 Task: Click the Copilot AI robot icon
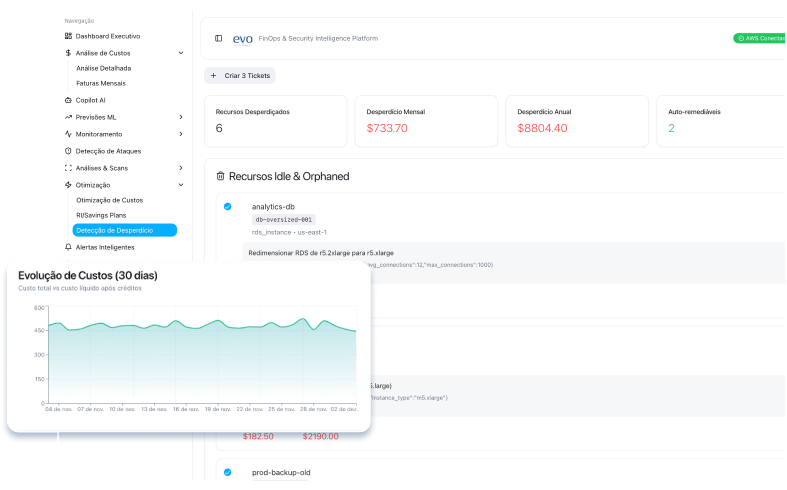(x=68, y=100)
